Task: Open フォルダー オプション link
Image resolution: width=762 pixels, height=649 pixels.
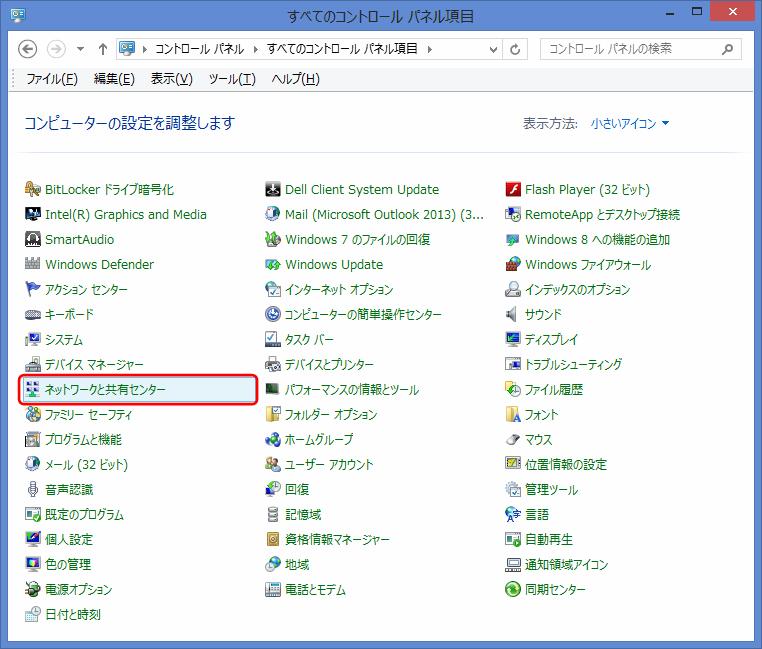Action: [331, 415]
